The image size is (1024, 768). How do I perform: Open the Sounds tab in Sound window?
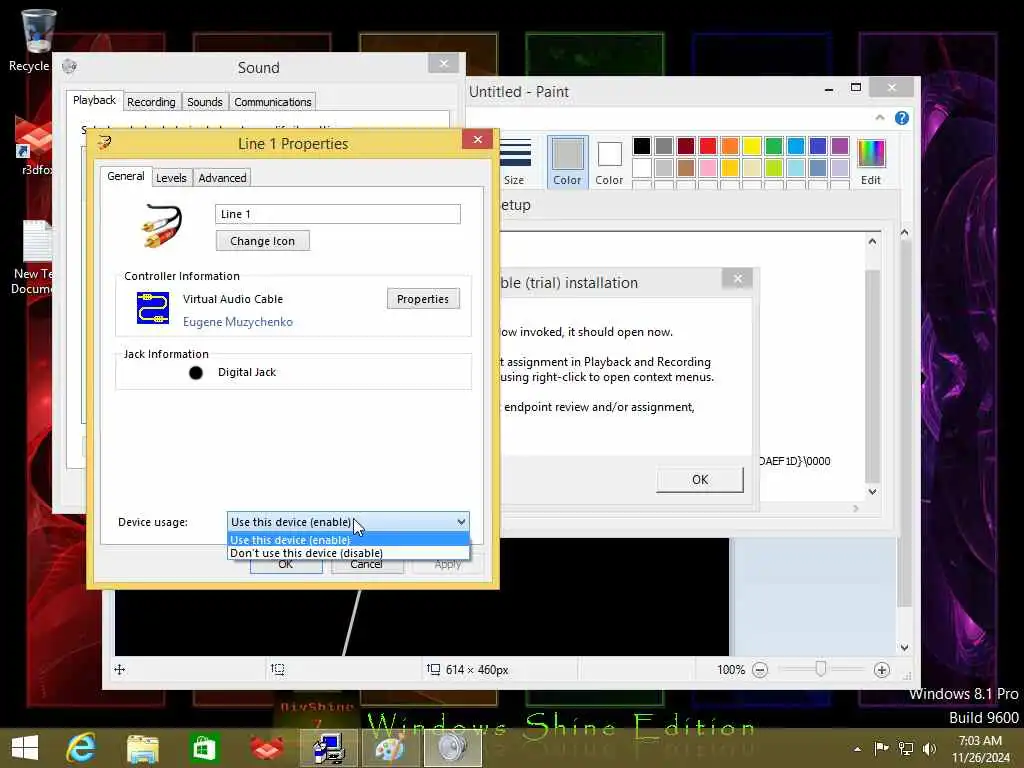tap(204, 102)
